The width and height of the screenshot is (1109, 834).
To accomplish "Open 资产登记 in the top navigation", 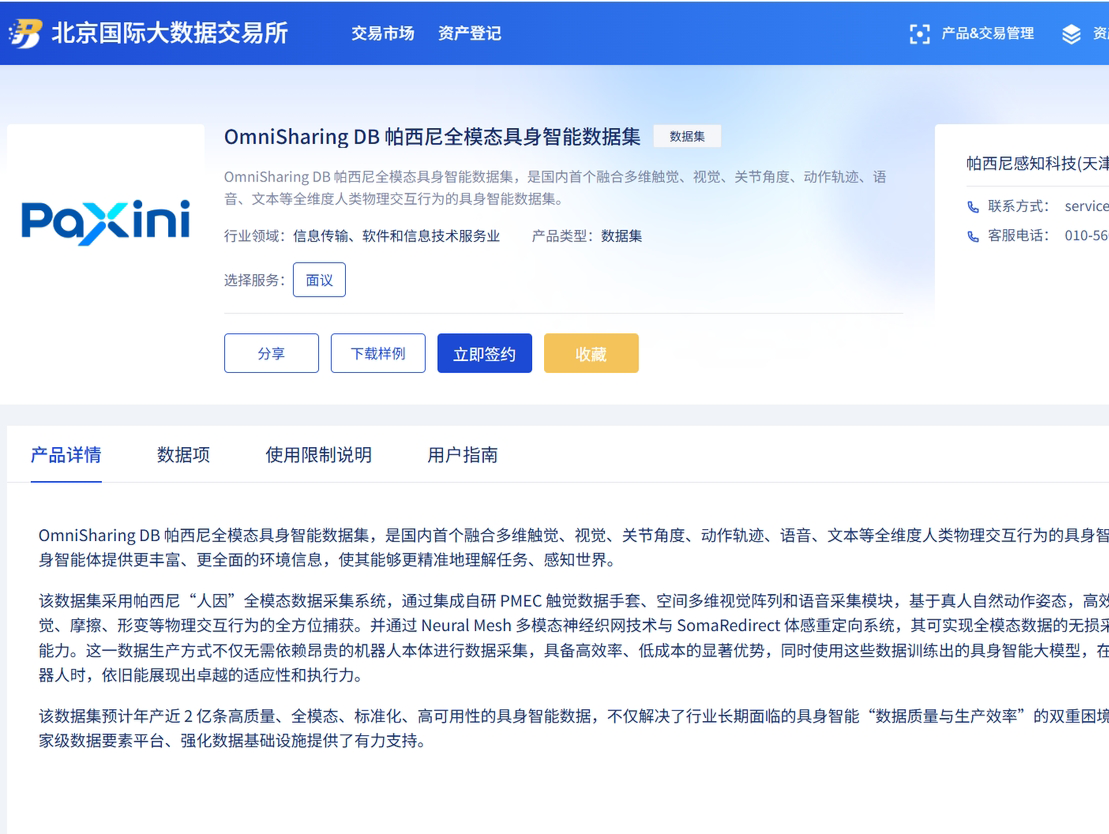I will pos(470,33).
